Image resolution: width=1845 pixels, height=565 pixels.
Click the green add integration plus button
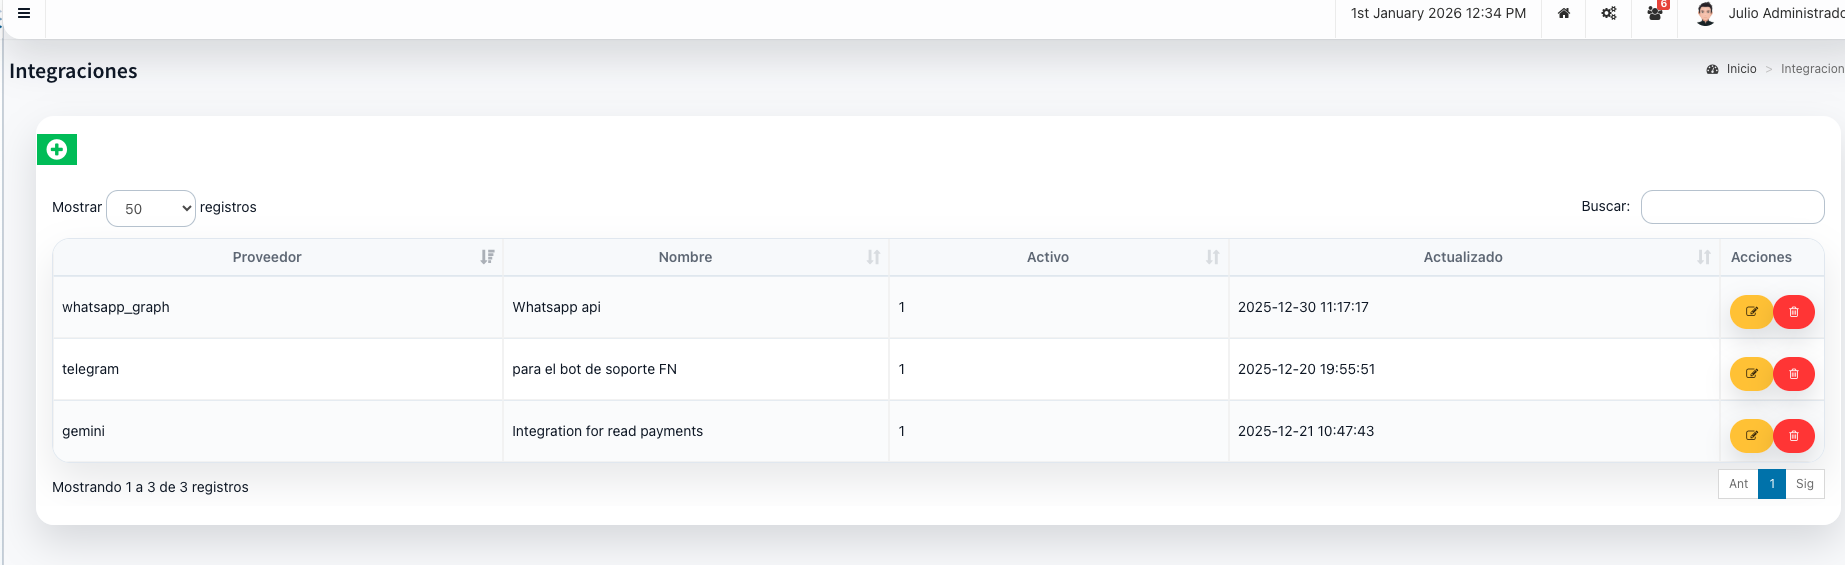pyautogui.click(x=57, y=150)
